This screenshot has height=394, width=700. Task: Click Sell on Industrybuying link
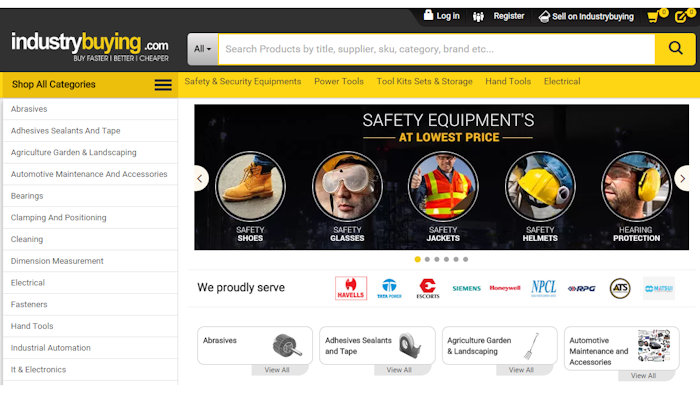pyautogui.click(x=593, y=17)
